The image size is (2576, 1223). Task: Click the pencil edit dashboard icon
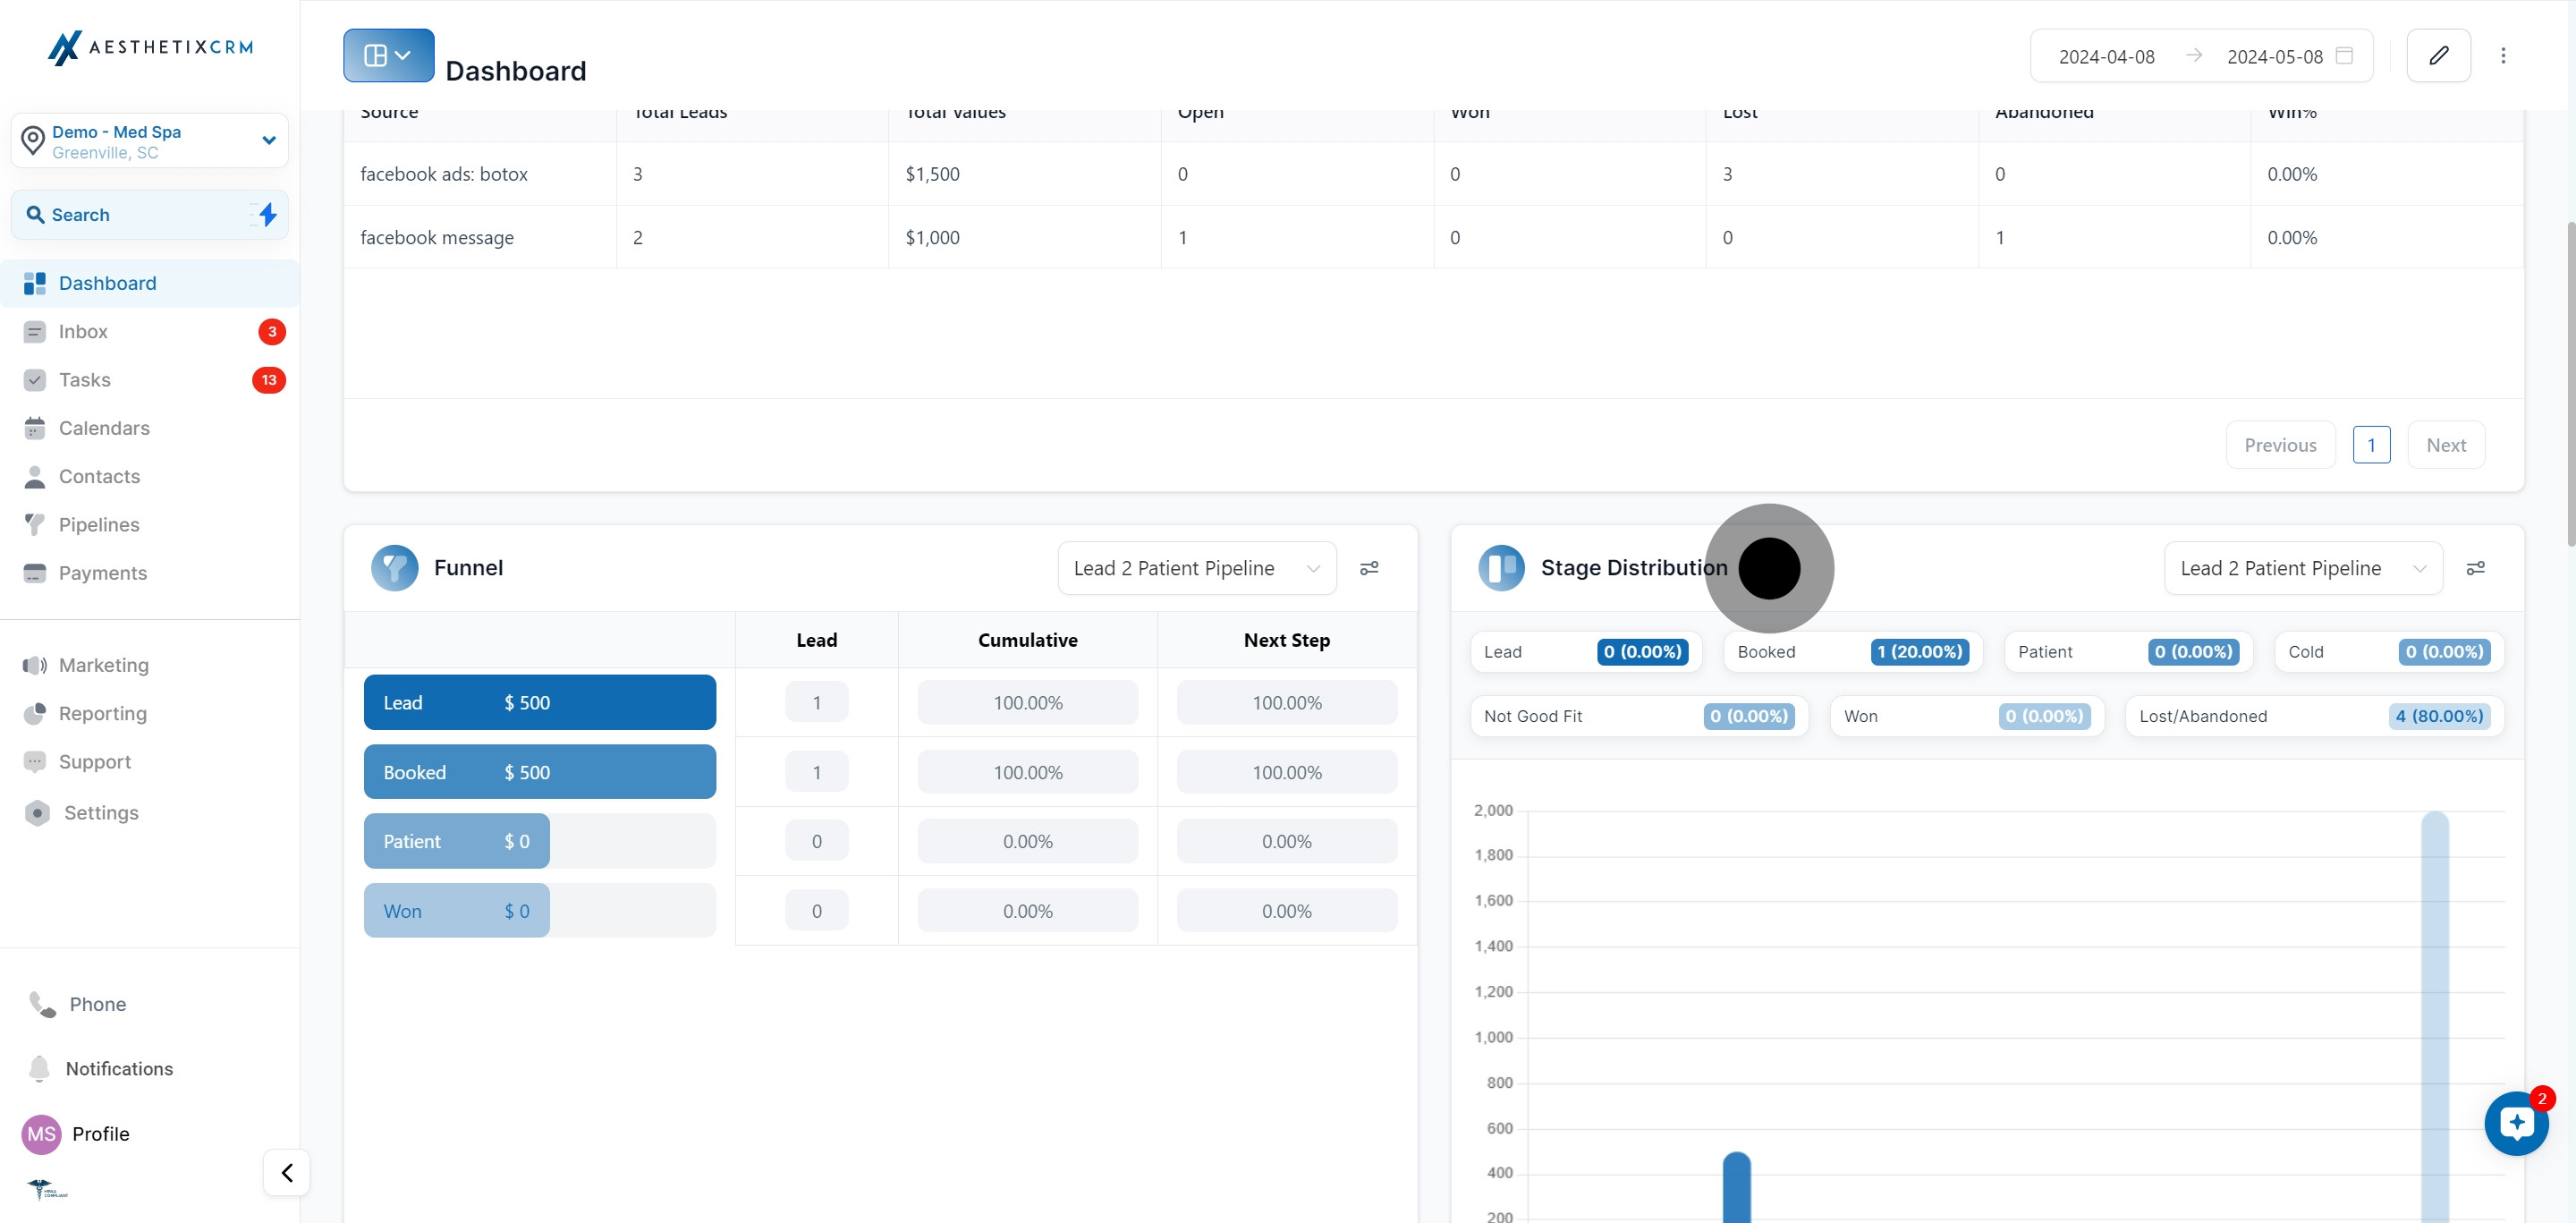click(2438, 56)
